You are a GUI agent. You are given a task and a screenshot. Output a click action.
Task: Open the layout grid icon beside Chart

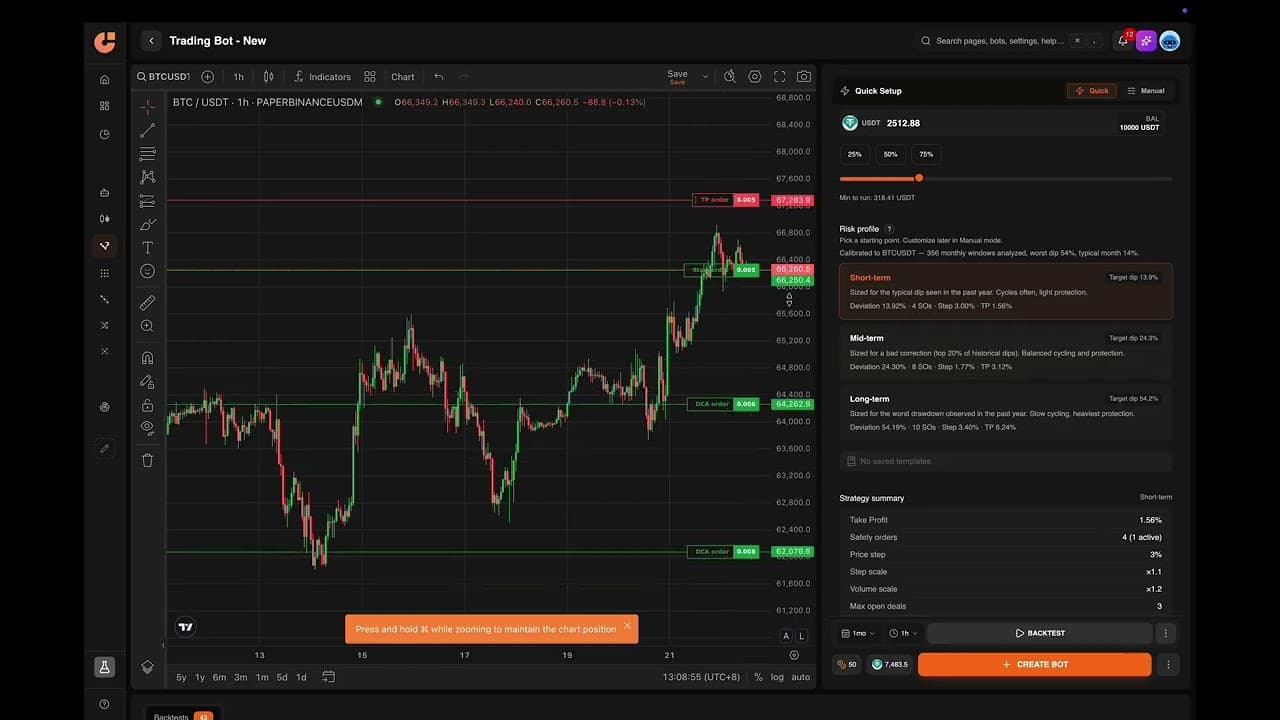click(370, 77)
